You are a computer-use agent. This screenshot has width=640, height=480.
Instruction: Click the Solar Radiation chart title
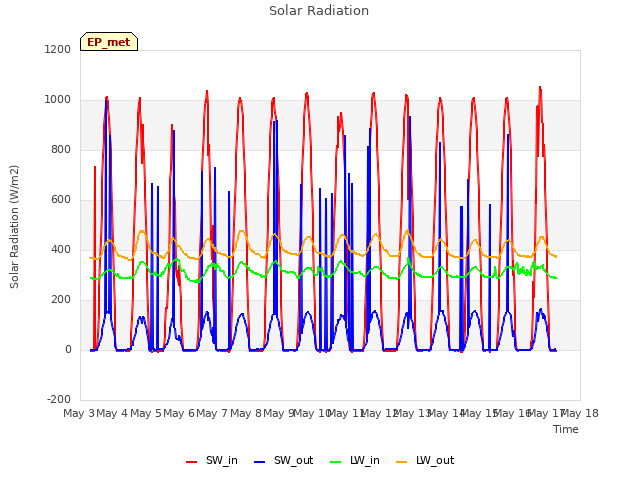(x=319, y=11)
